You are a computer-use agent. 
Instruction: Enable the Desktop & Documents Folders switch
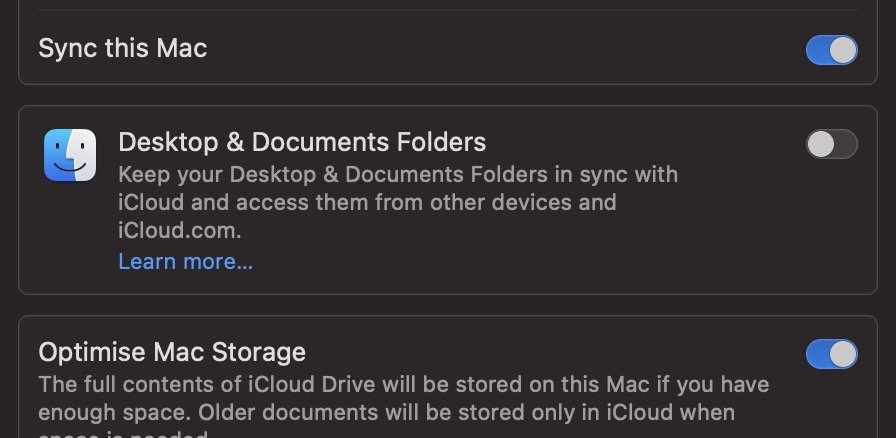tap(831, 144)
